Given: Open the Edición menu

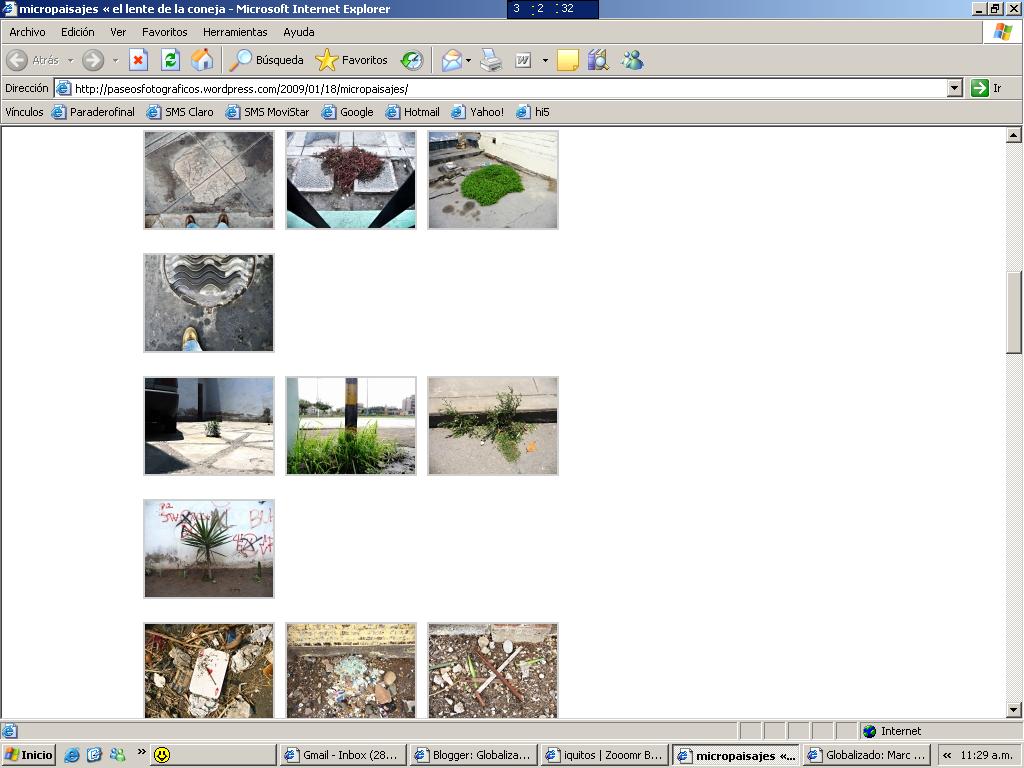Looking at the screenshot, I should pos(78,32).
